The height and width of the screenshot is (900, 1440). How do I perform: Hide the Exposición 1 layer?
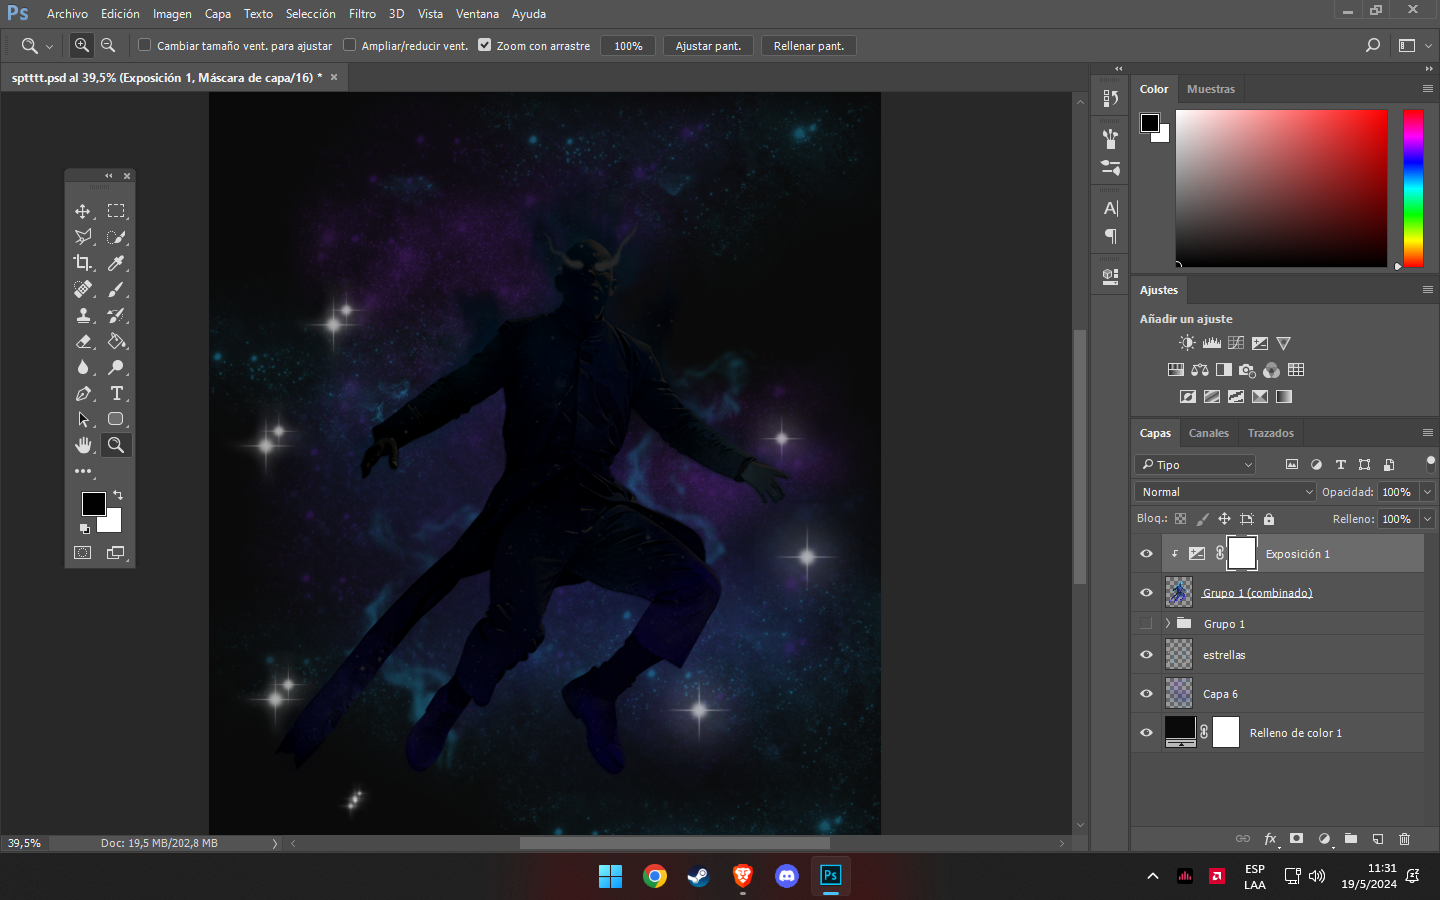[1146, 554]
